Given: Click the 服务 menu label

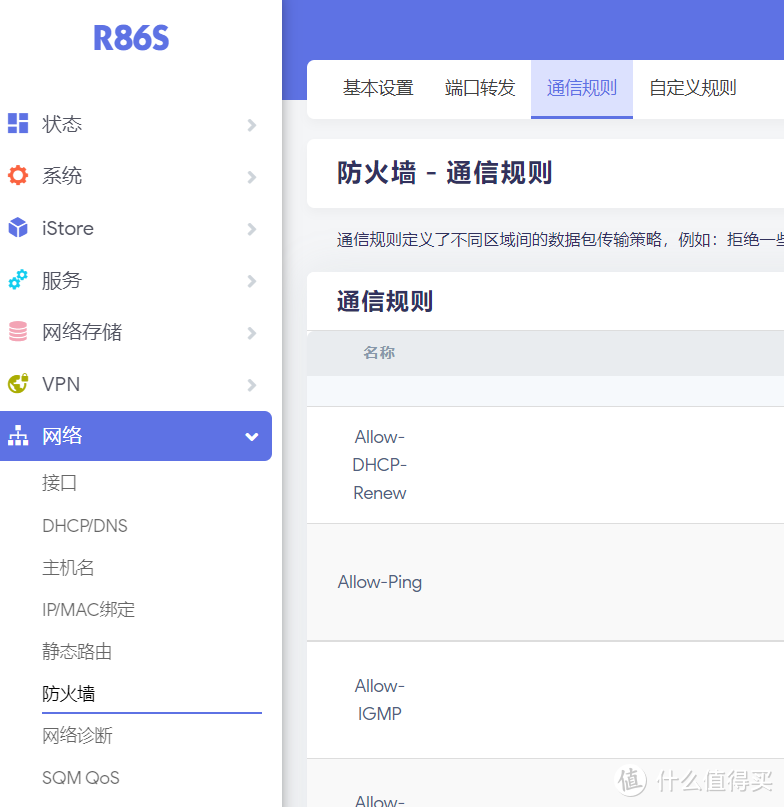Looking at the screenshot, I should (x=62, y=280).
